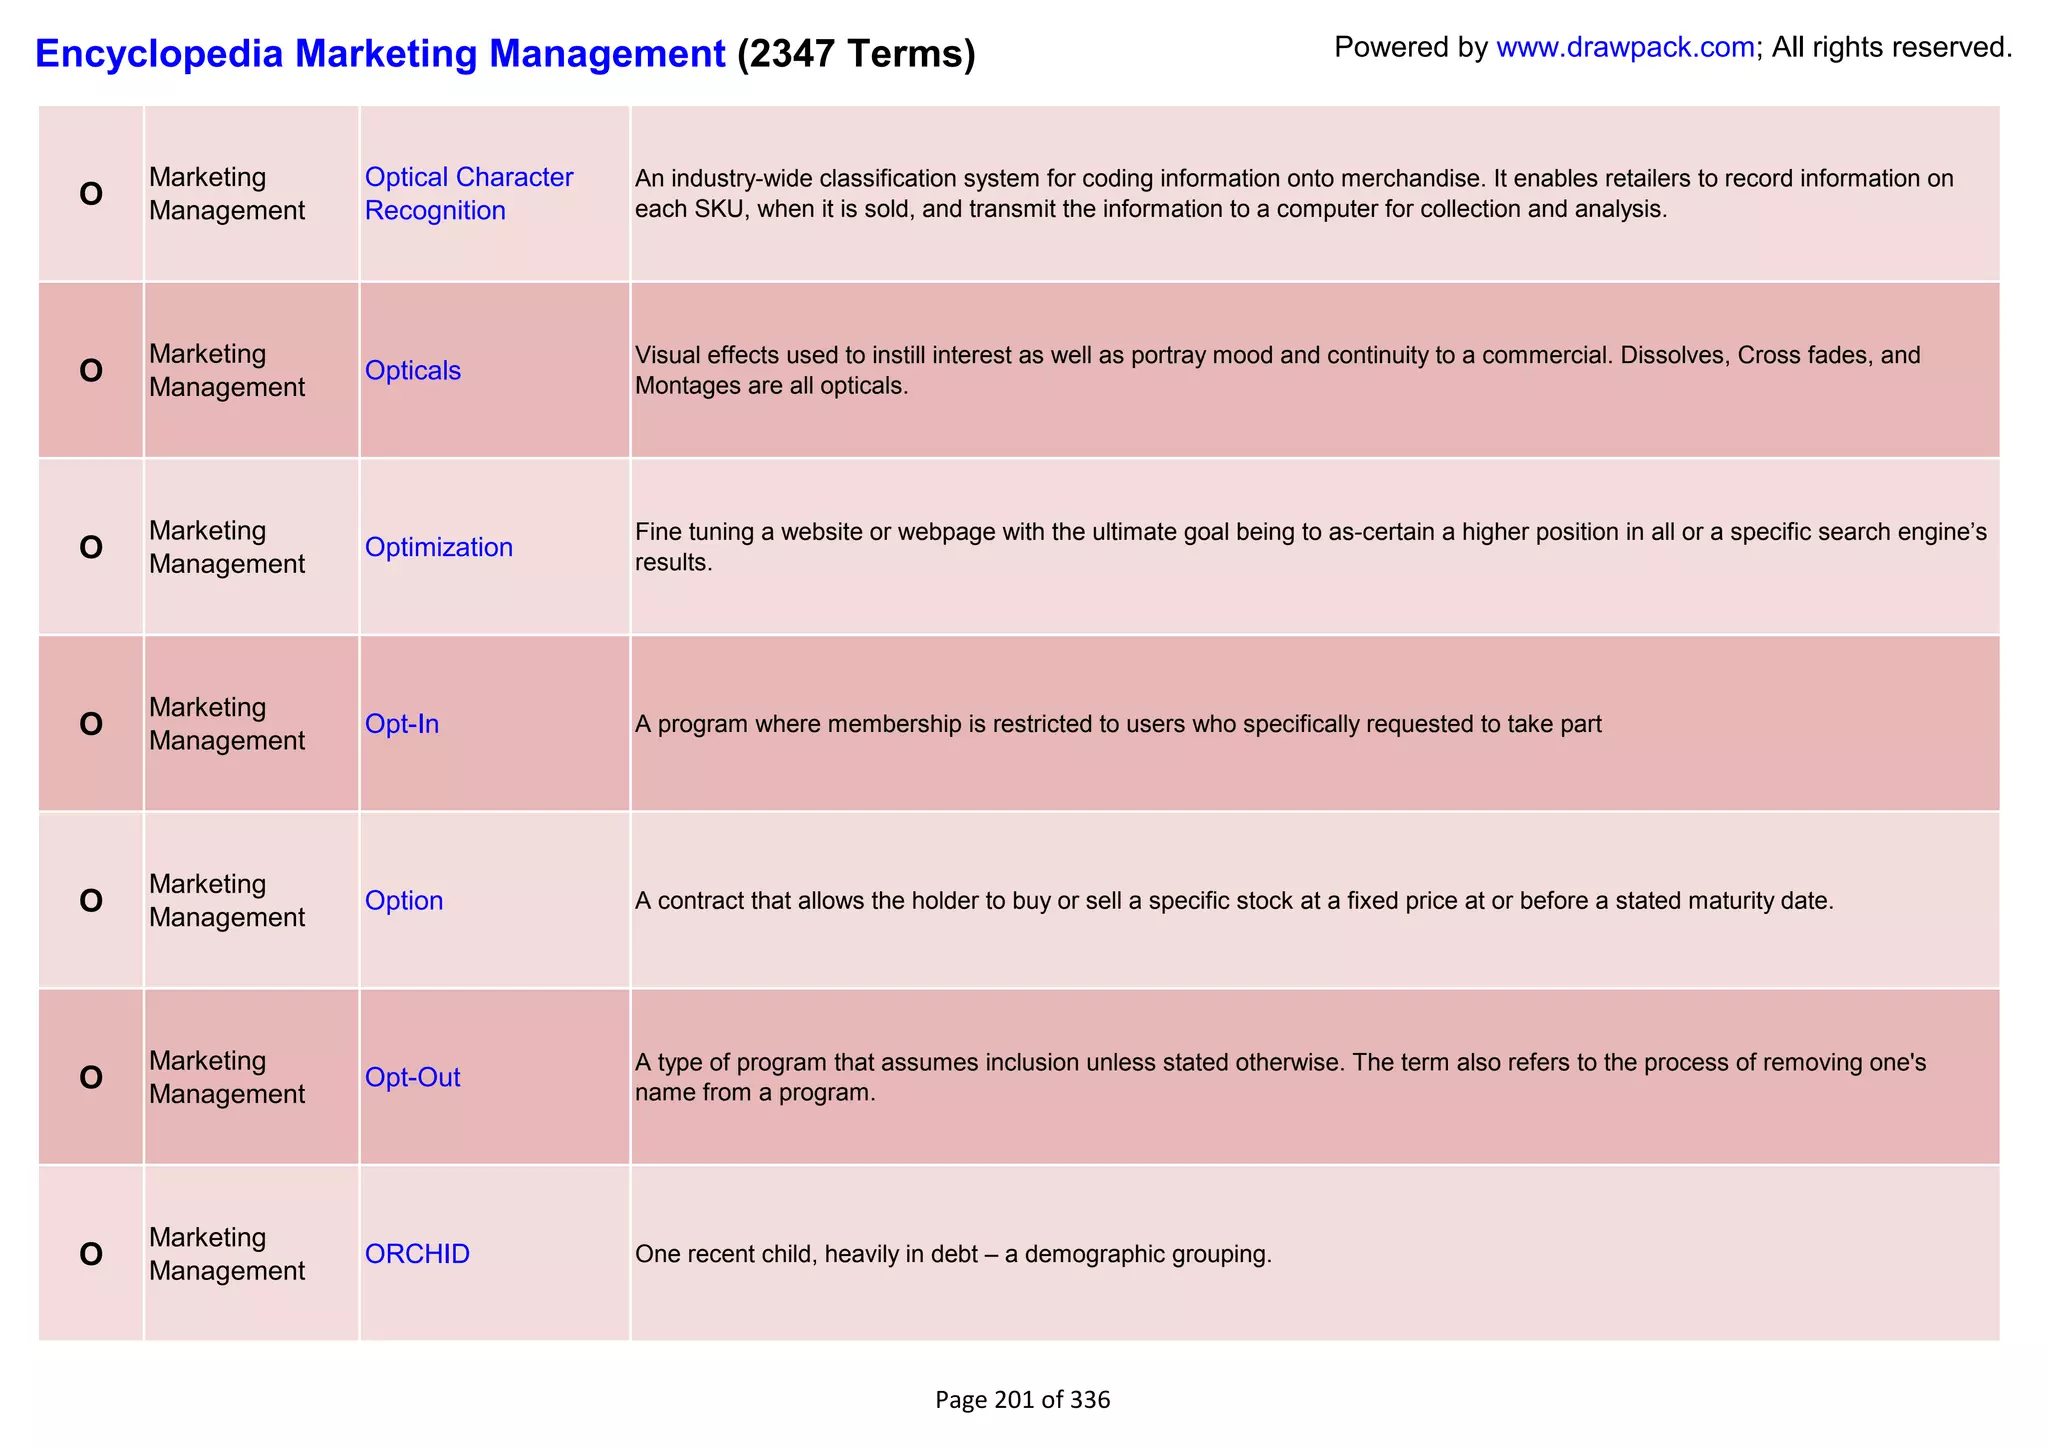Click the All rights reserved text
The image size is (2048, 1449).
[1892, 47]
